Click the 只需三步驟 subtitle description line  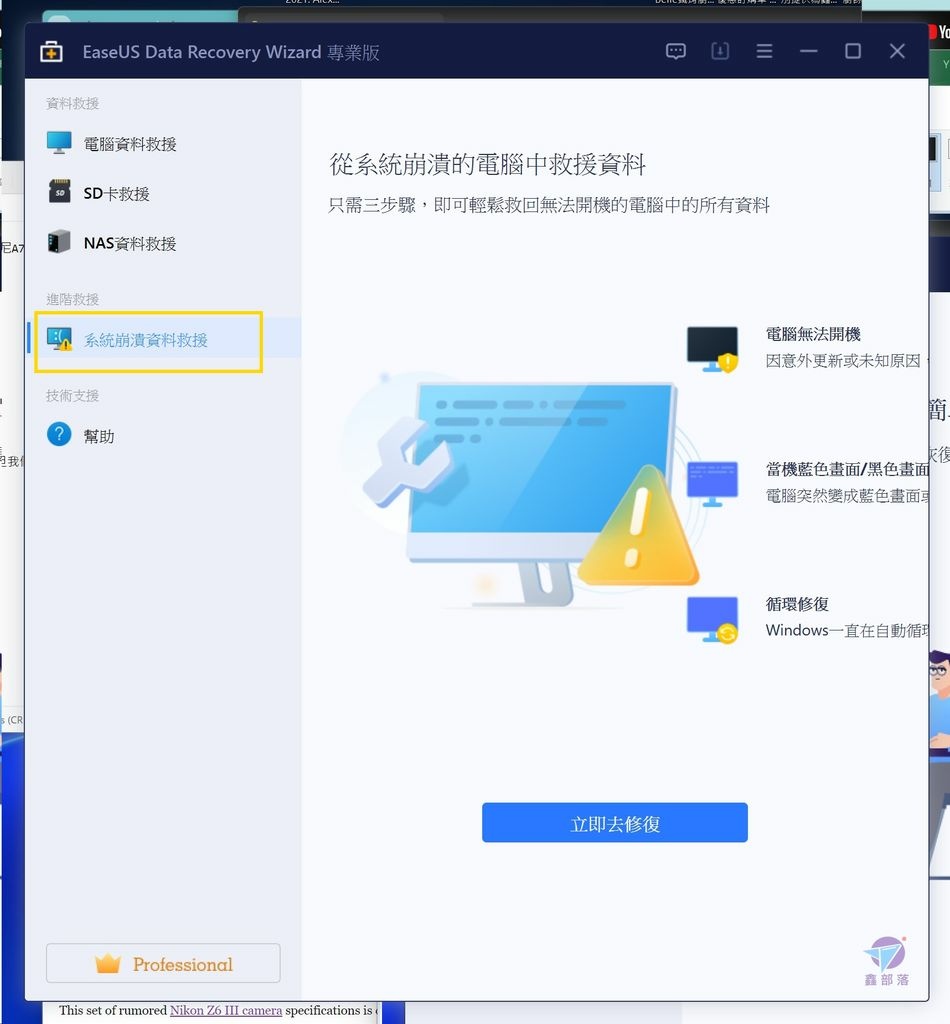coord(548,205)
